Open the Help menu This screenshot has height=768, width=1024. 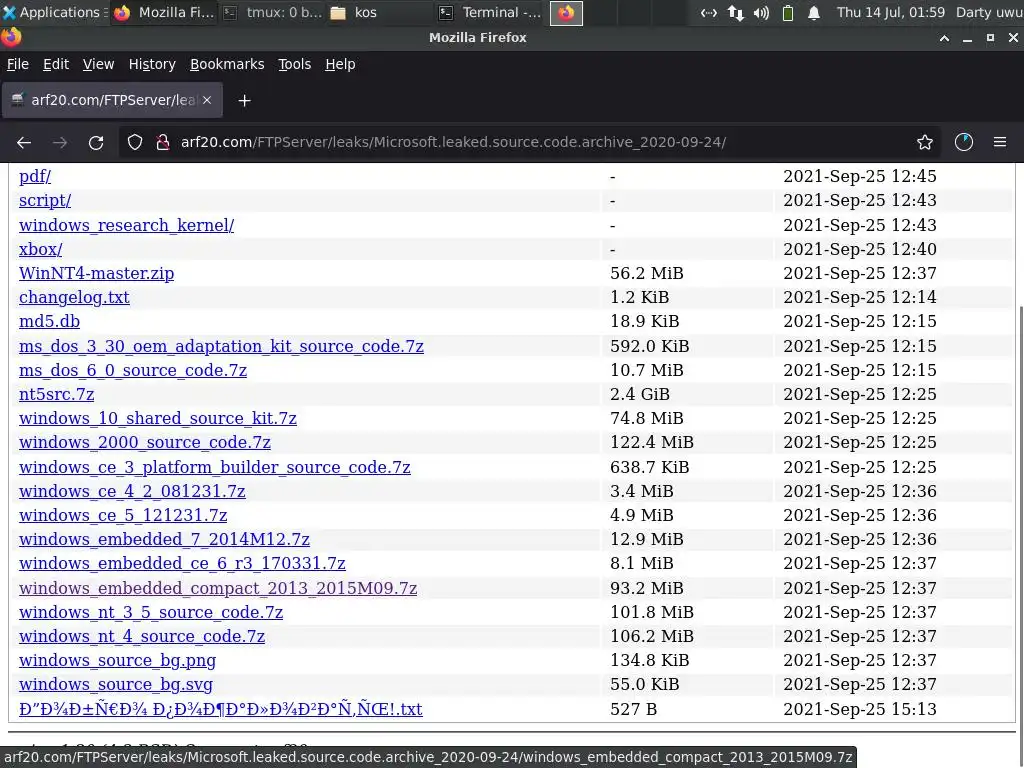(340, 64)
